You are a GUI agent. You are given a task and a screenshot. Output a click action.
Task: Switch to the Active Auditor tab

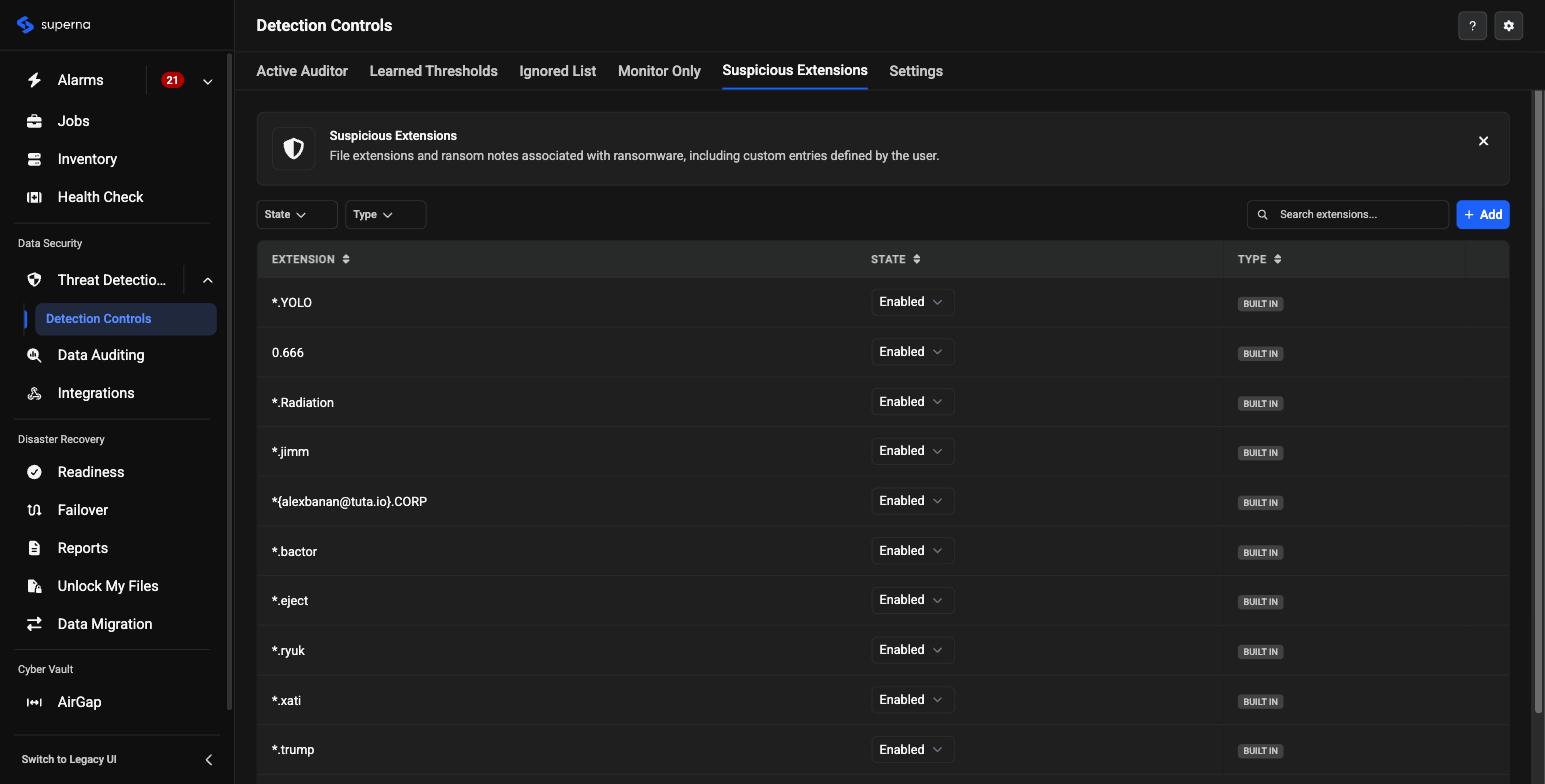point(302,71)
